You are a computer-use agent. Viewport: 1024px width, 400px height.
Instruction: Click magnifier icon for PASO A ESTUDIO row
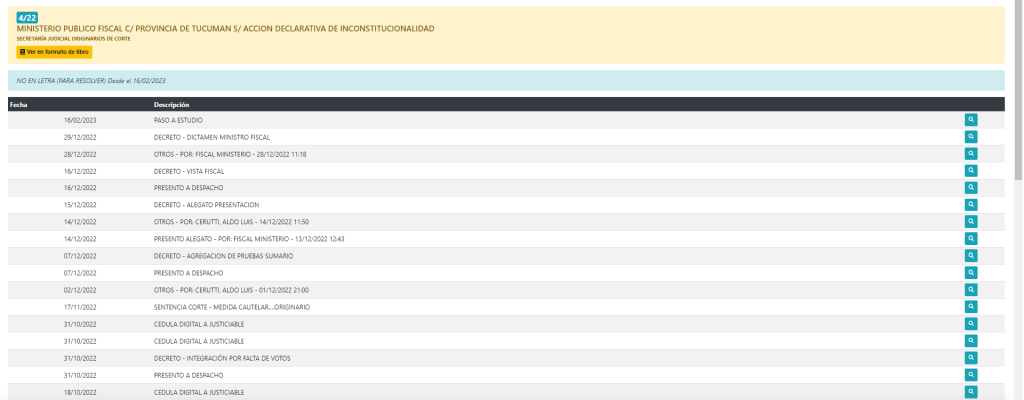tap(971, 120)
